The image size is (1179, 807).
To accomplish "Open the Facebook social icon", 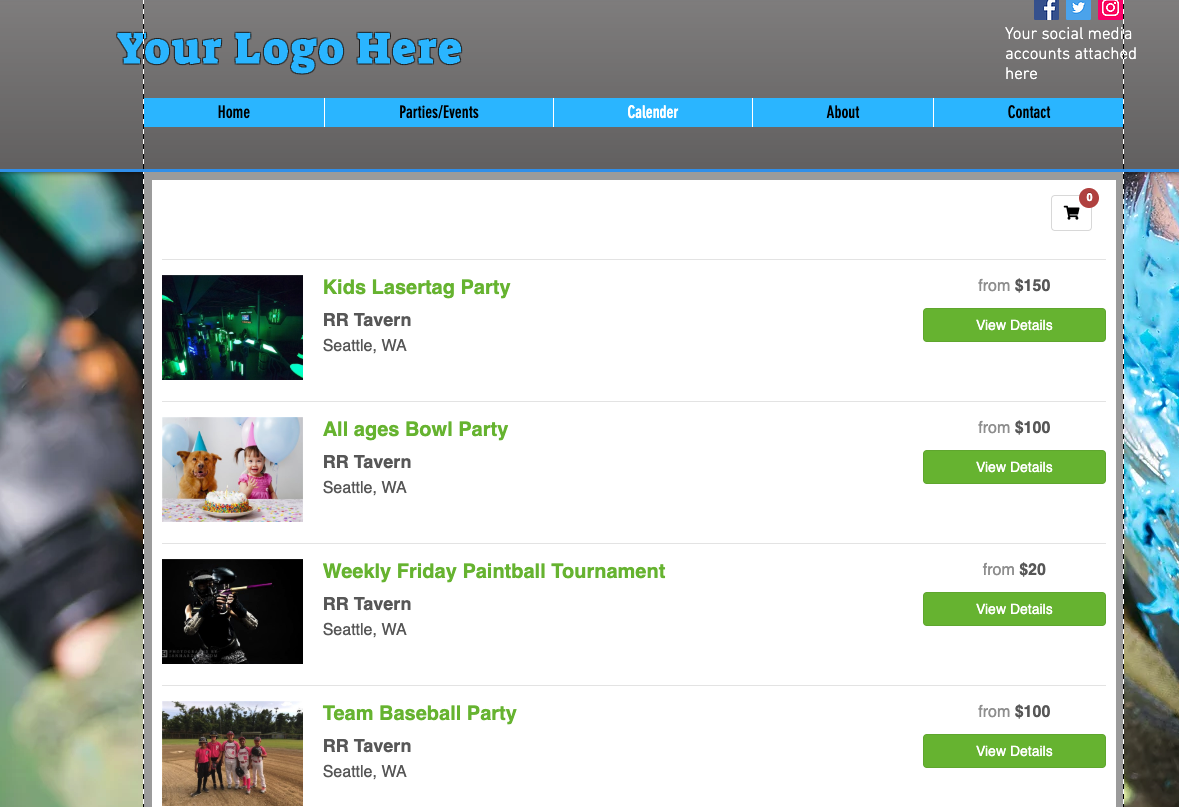I will (1046, 9).
